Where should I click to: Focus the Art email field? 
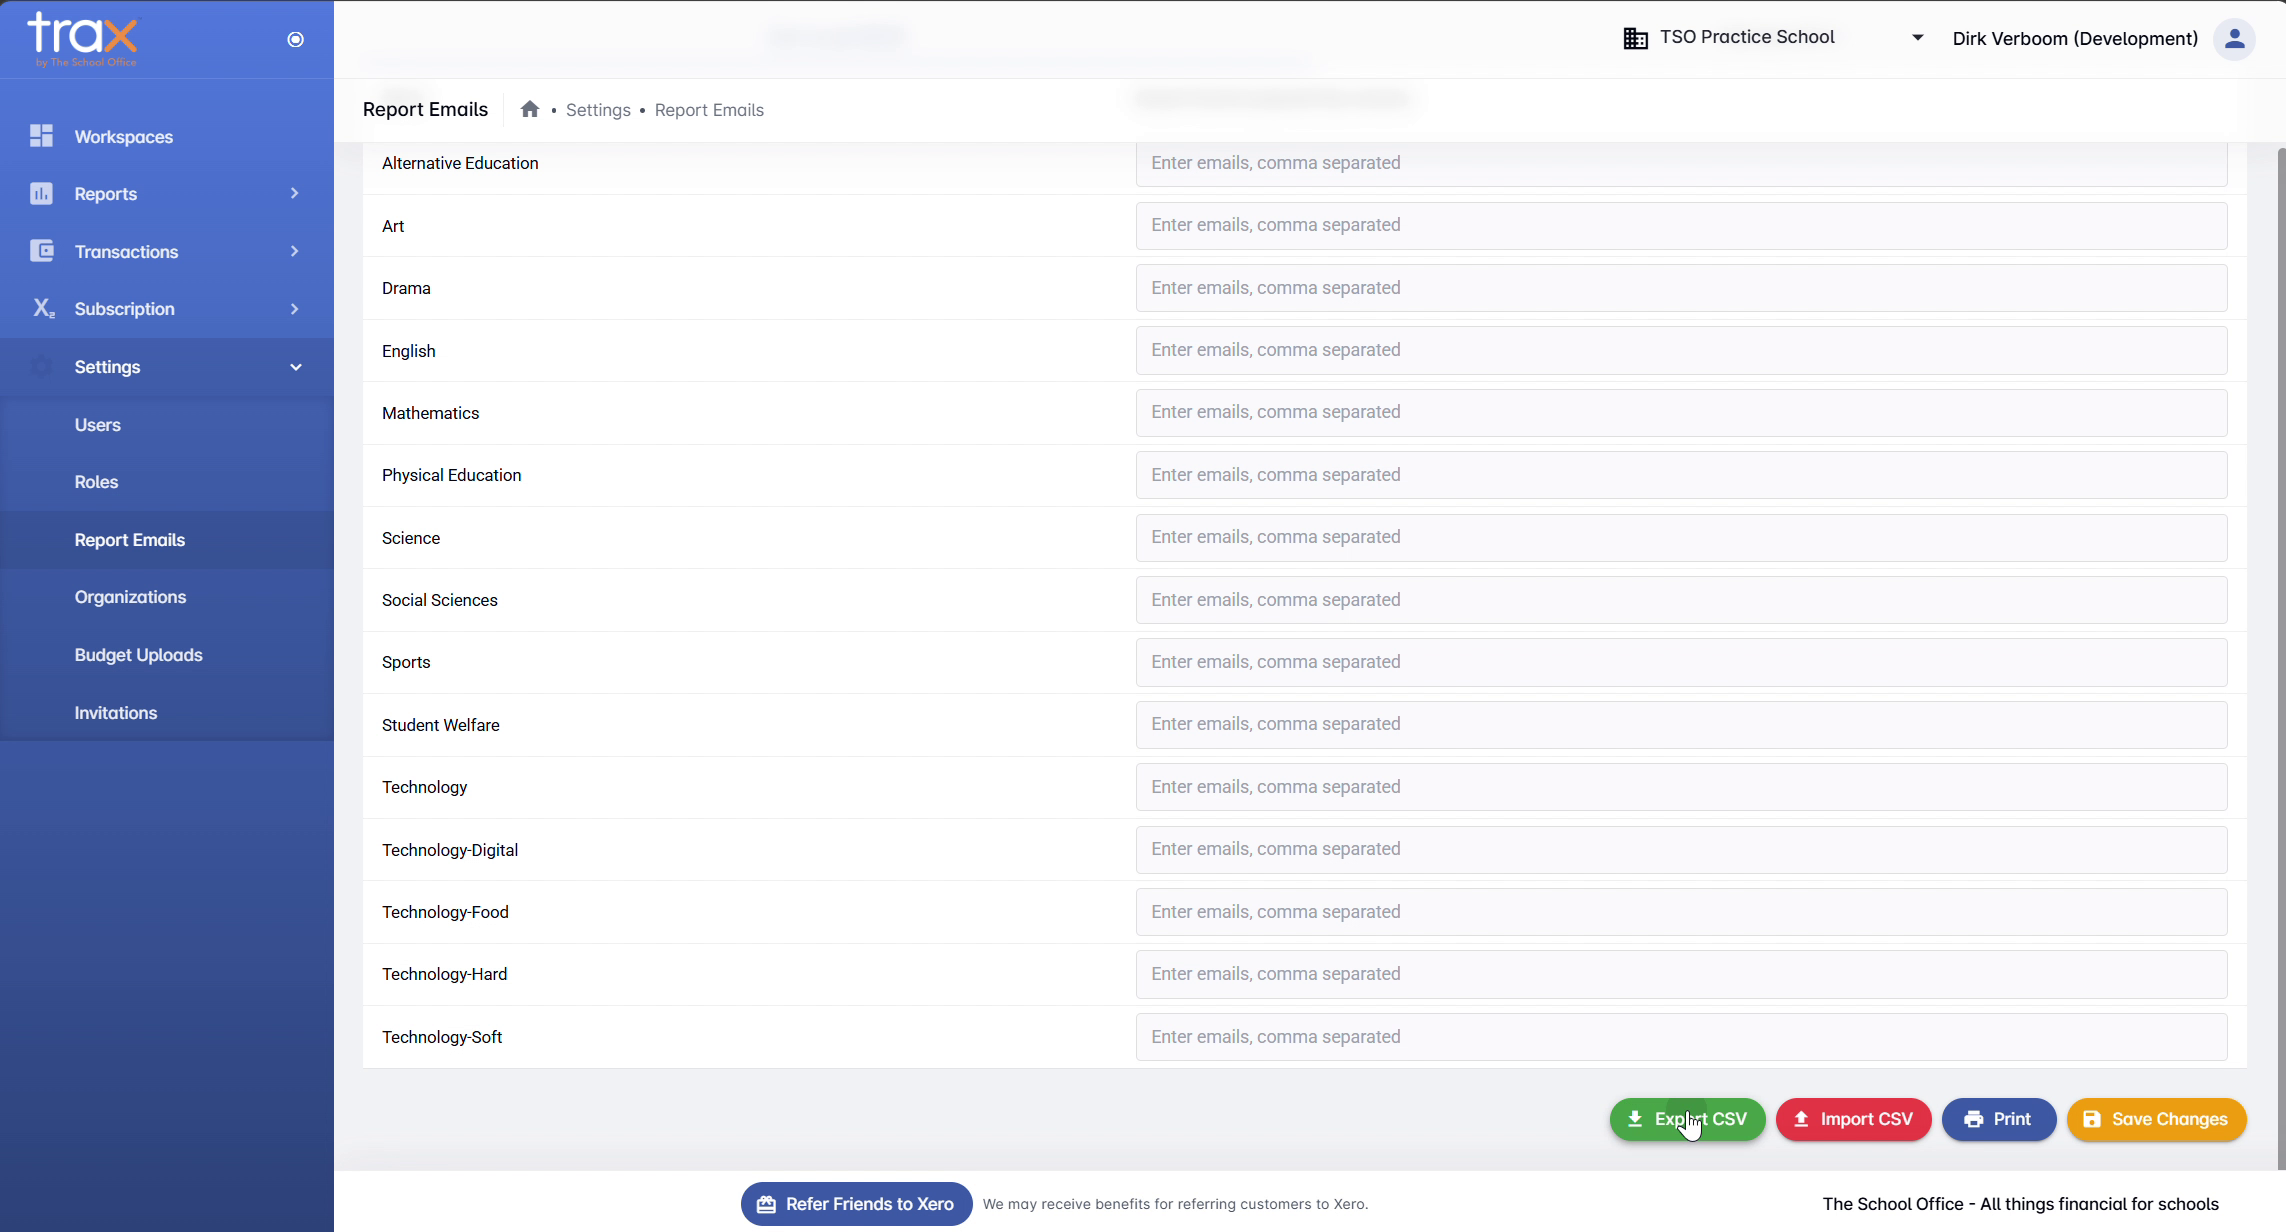(1681, 226)
